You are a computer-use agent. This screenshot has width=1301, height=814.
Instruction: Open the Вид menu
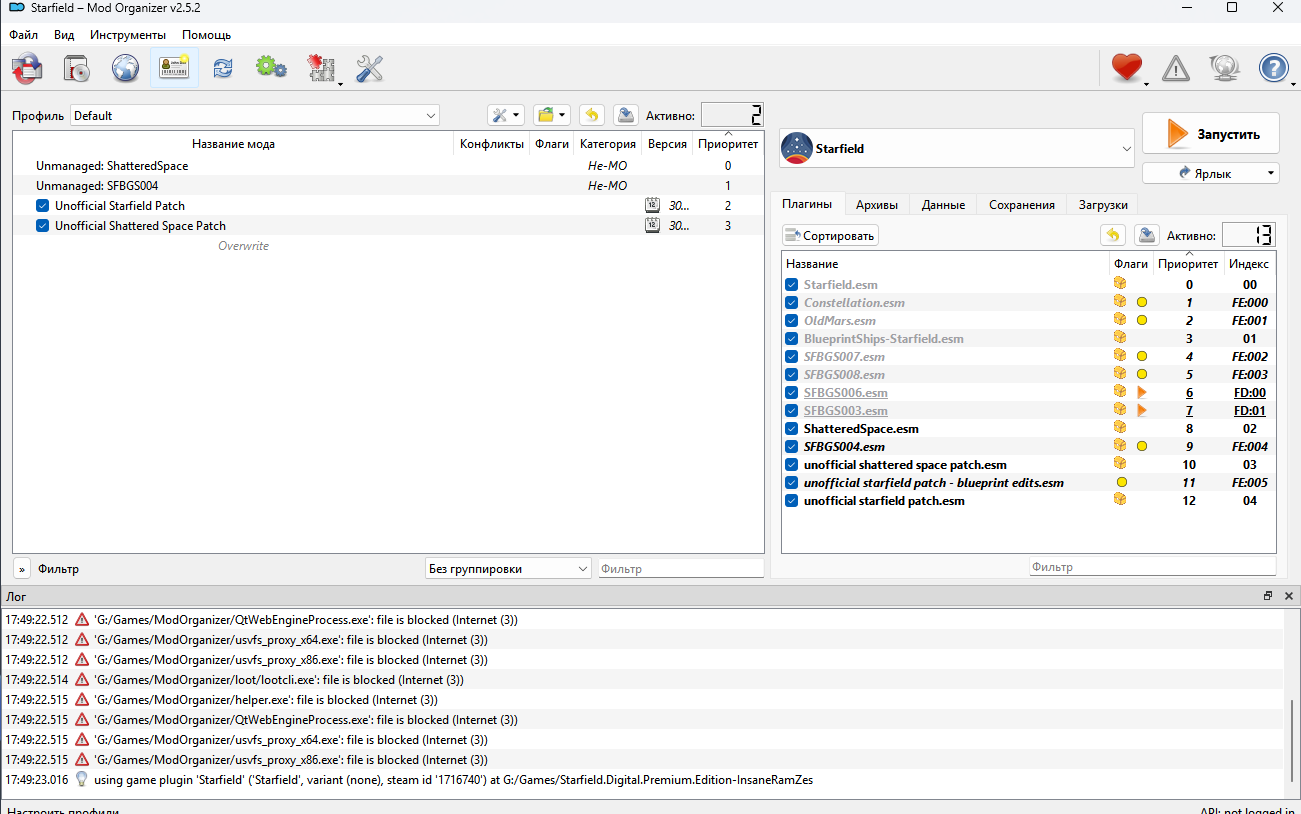point(64,35)
